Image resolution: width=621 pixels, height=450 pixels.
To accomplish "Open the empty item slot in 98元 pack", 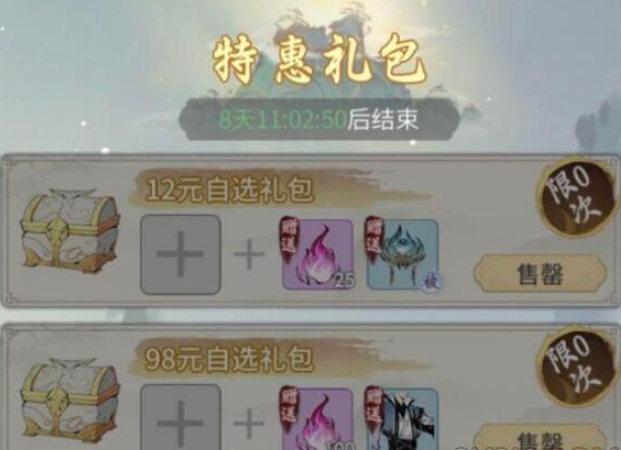I will pyautogui.click(x=181, y=418).
